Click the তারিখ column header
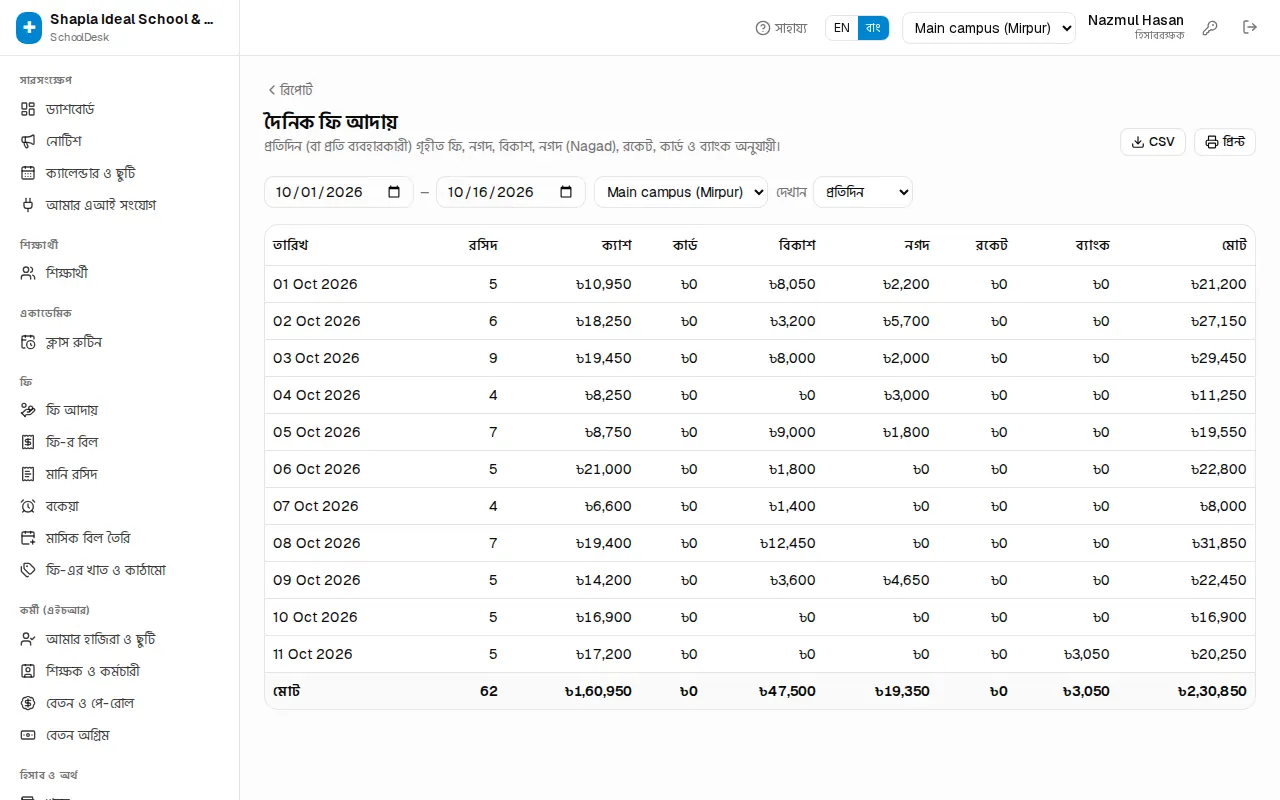 tap(291, 245)
